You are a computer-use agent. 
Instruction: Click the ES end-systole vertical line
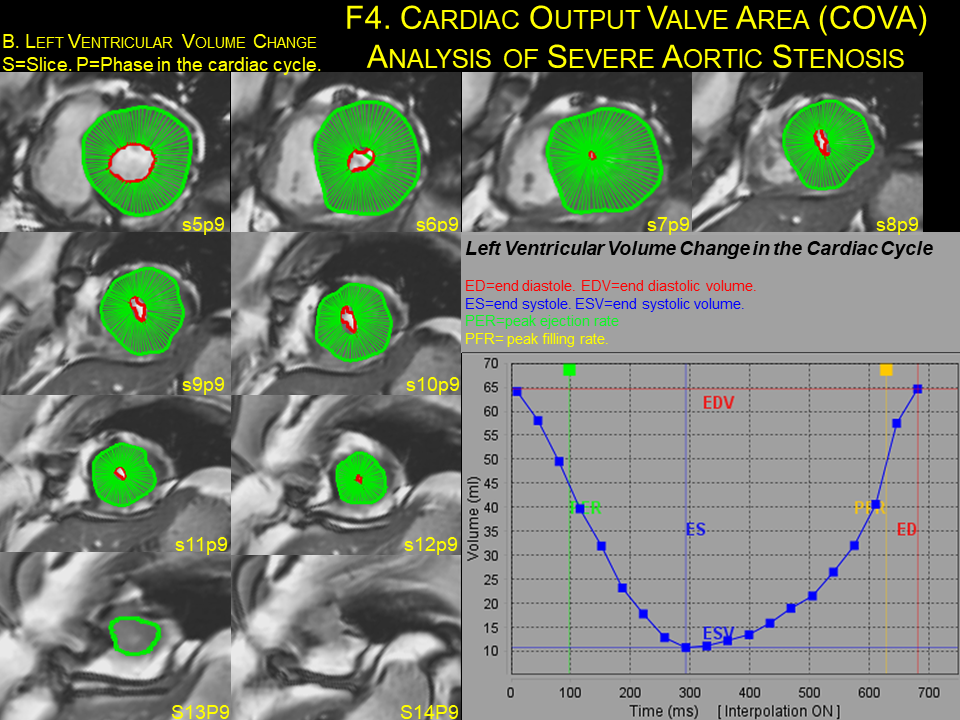point(684,530)
